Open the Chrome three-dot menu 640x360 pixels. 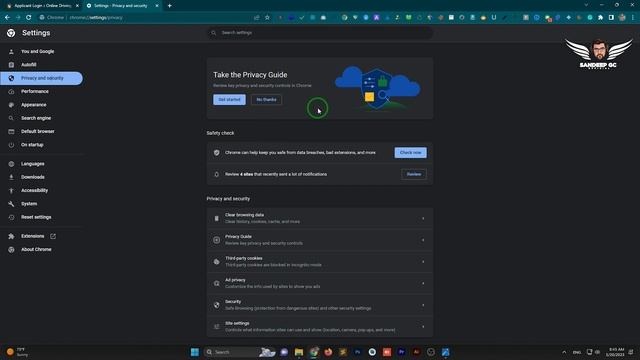click(x=633, y=18)
